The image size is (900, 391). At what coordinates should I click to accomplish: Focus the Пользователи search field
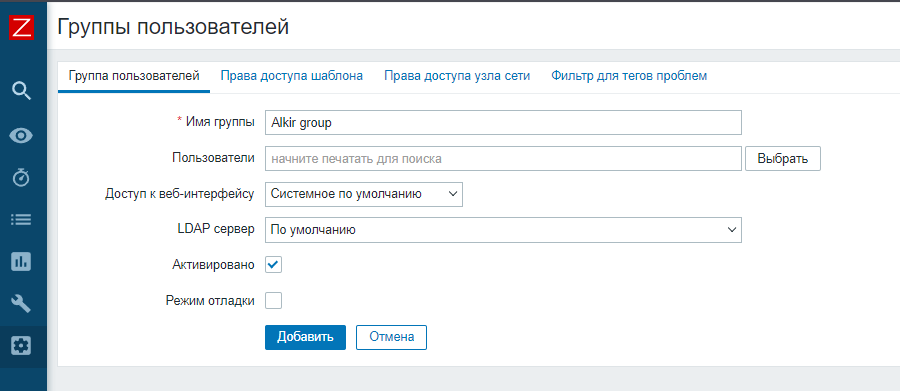tap(503, 158)
